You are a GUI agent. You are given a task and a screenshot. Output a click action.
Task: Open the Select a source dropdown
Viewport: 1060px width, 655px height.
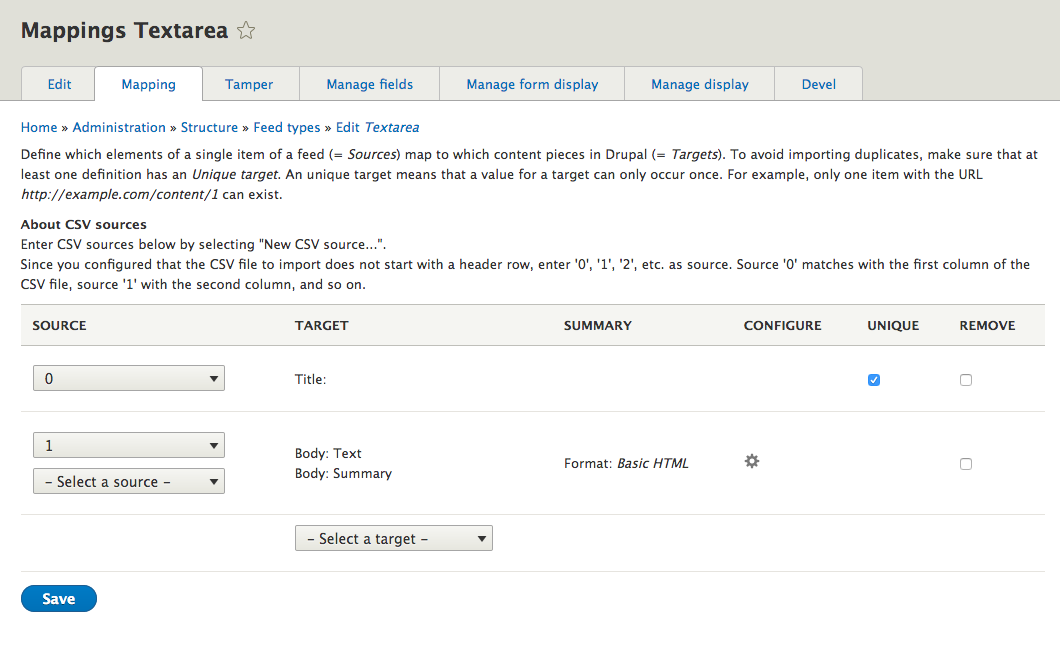(128, 481)
